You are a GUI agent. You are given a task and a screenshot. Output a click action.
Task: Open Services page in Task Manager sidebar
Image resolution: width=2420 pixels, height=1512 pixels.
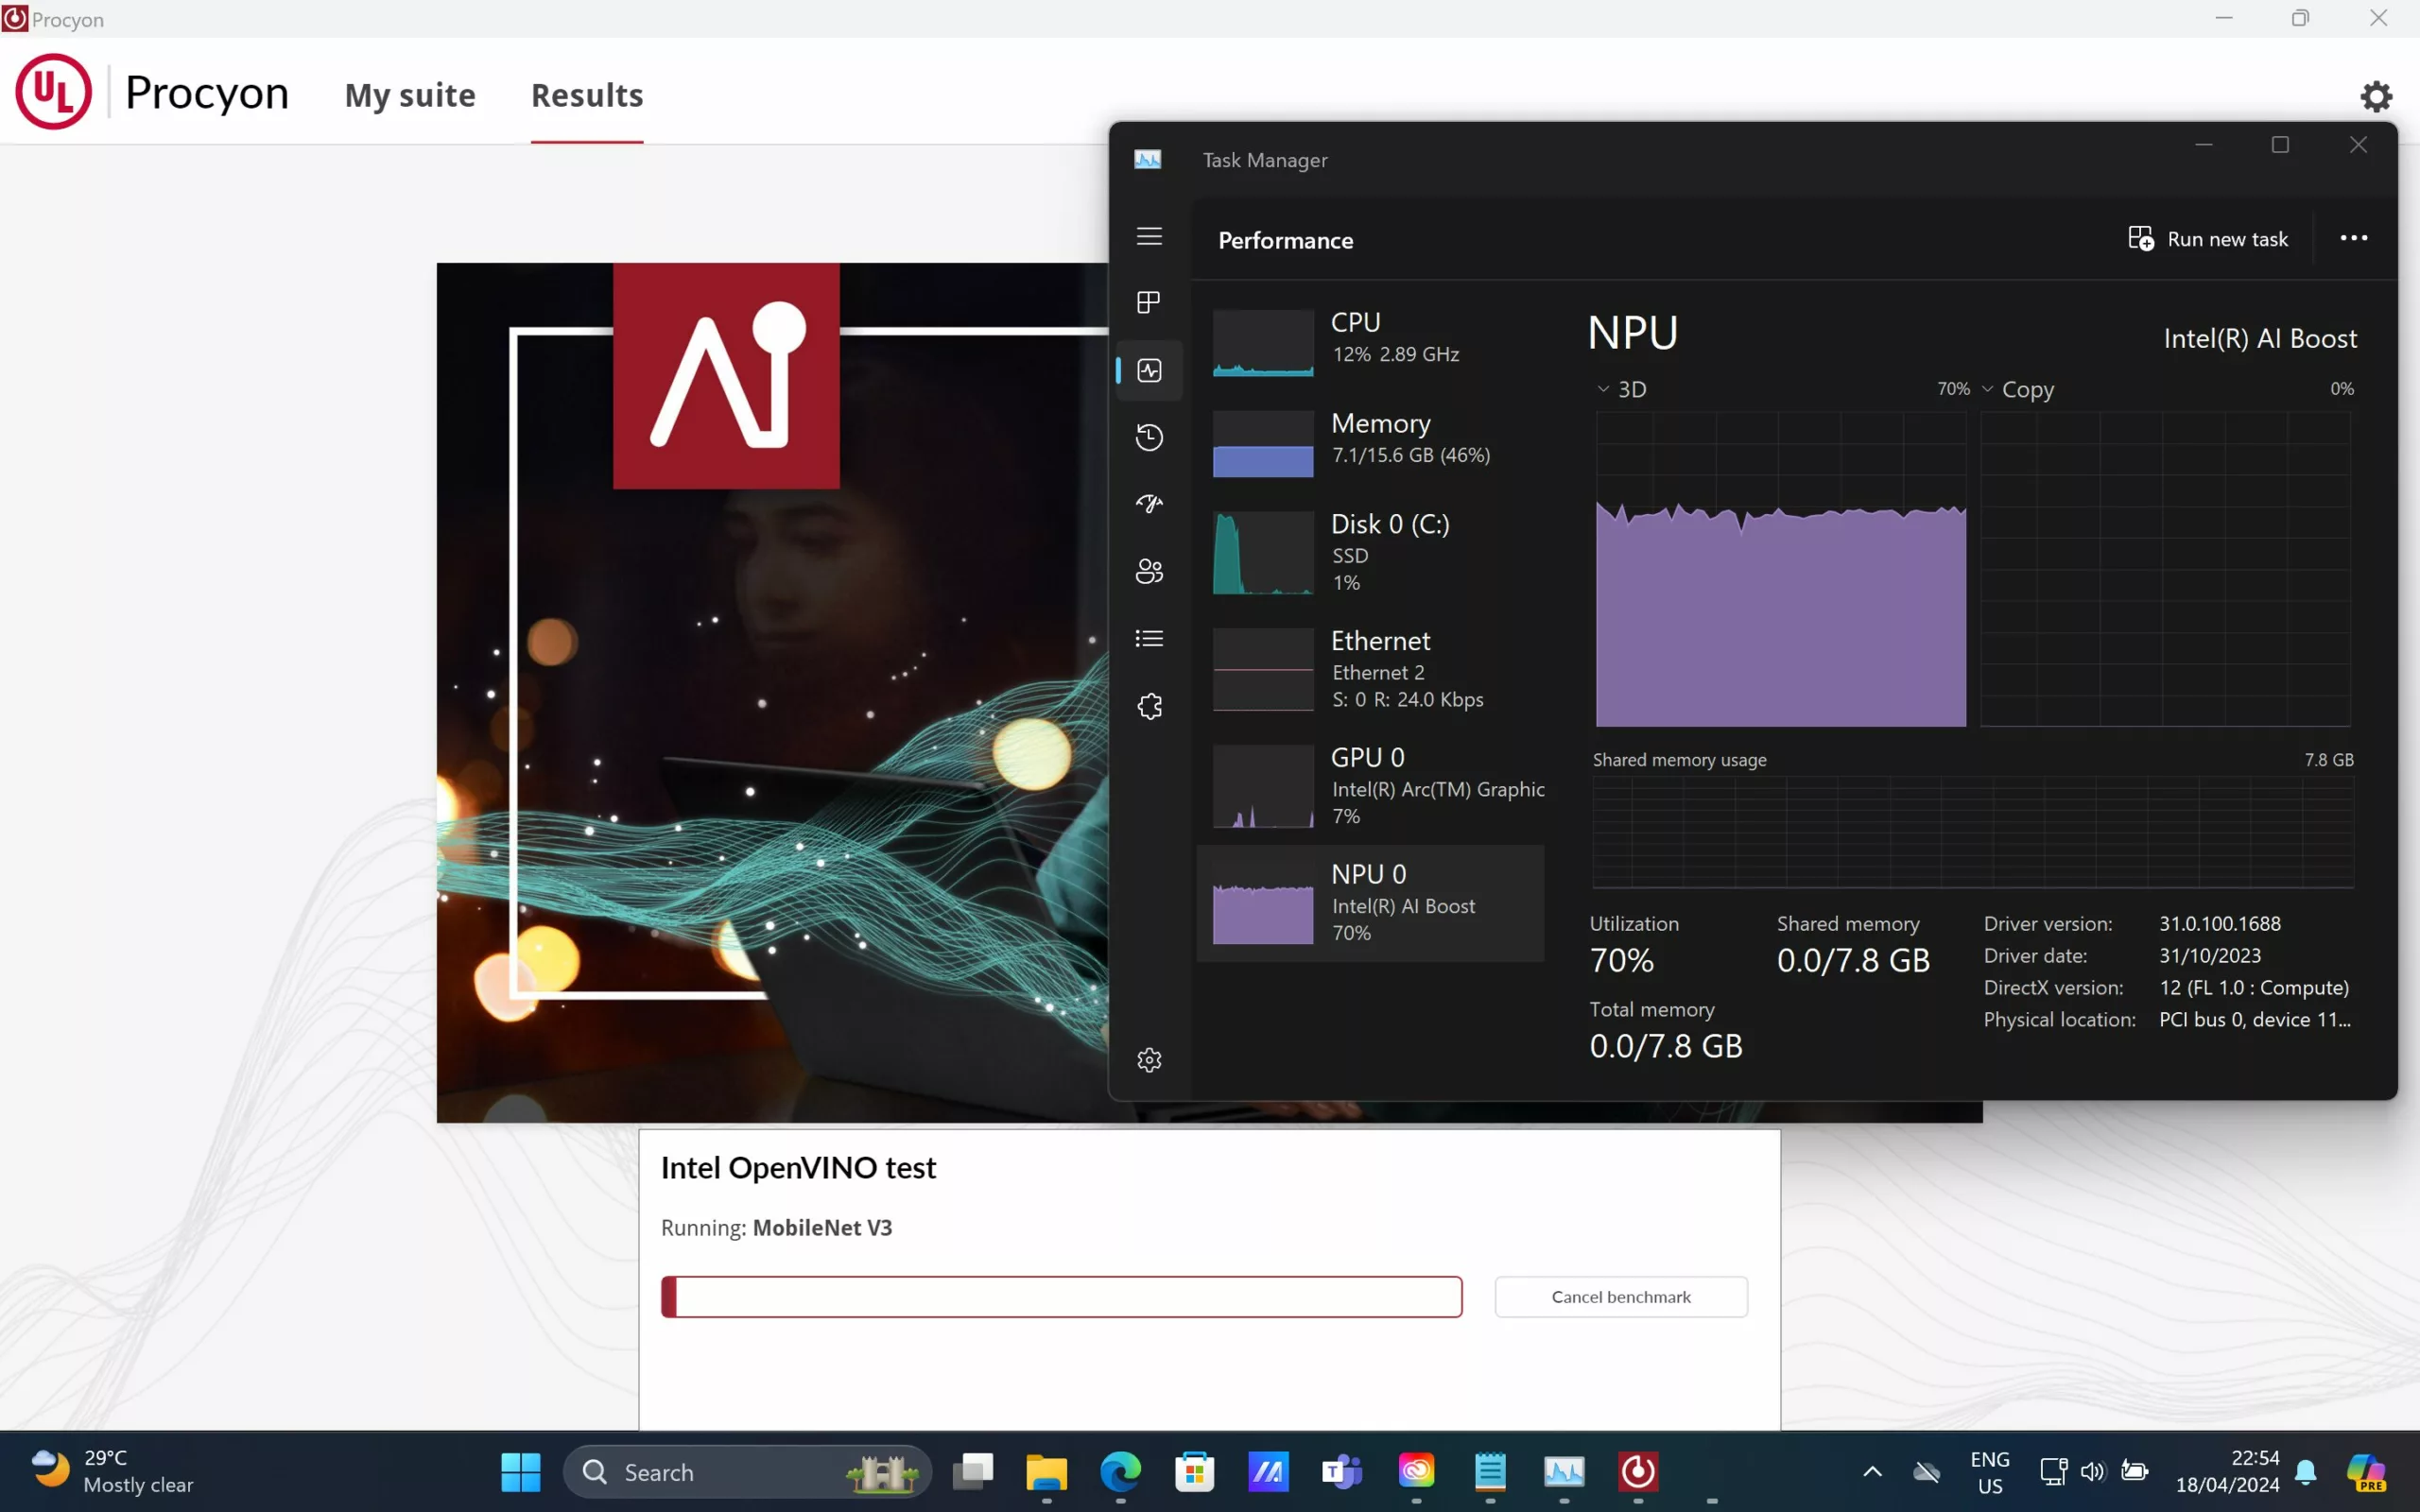pos(1149,706)
